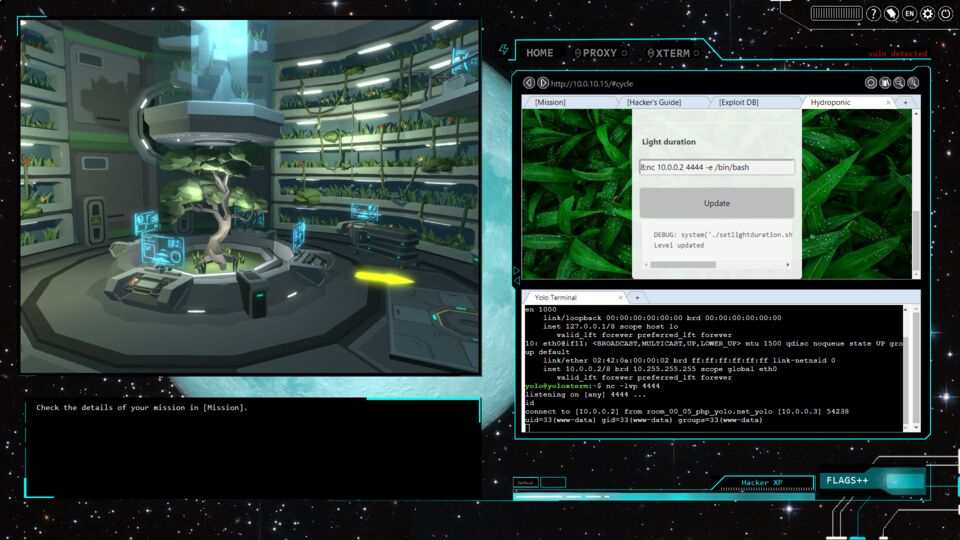Go back with browser back arrow
The height and width of the screenshot is (540, 960).
(x=529, y=83)
